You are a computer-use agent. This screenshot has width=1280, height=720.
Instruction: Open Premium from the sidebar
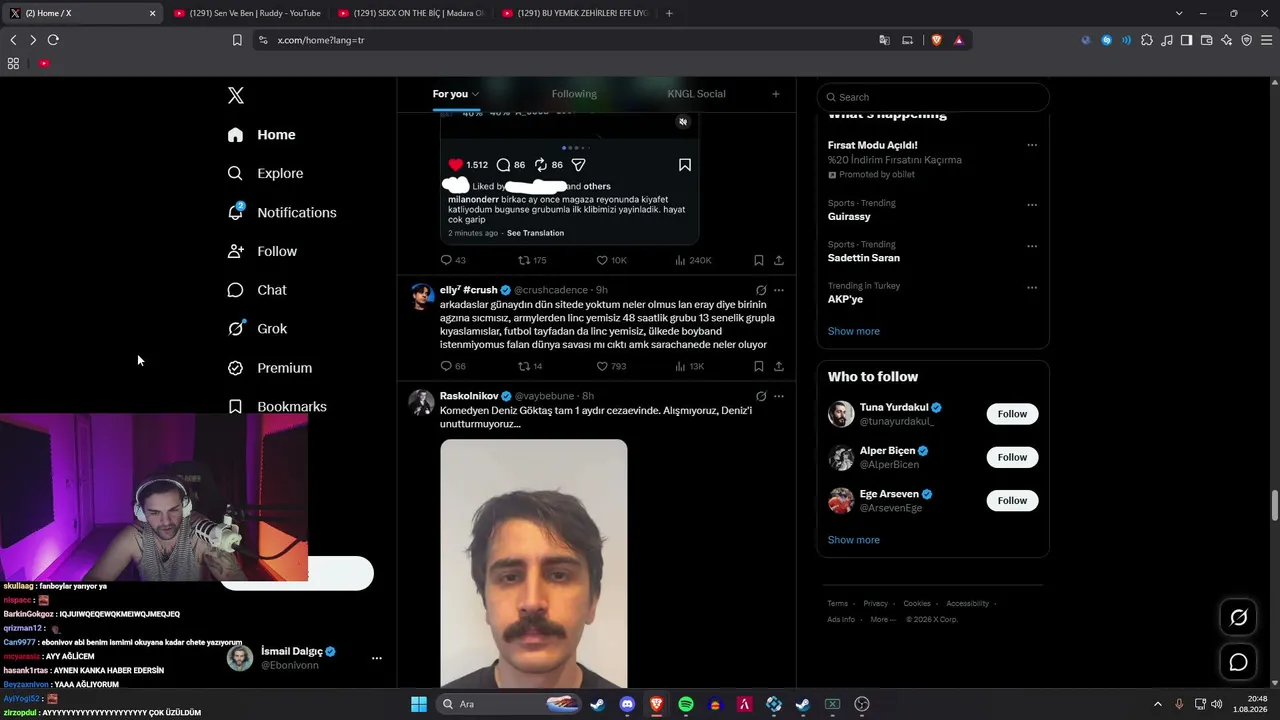click(270, 368)
